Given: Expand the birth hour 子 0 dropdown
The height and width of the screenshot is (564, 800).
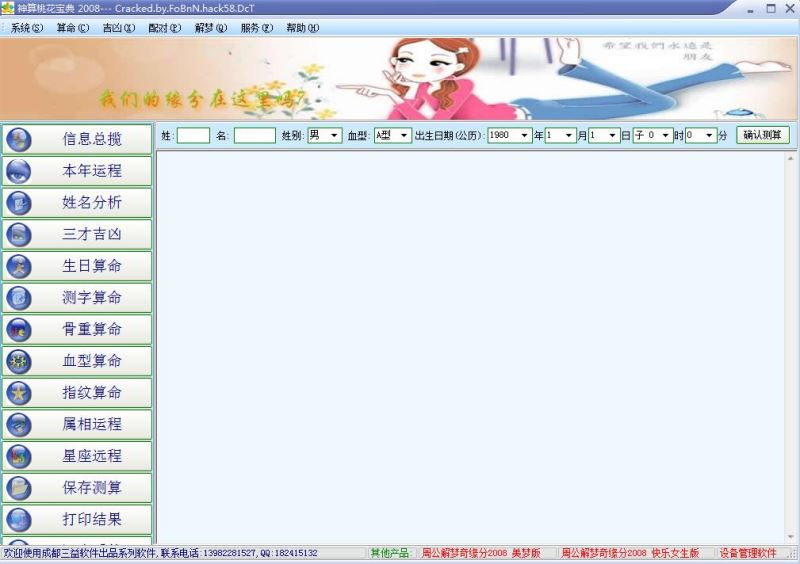Looking at the screenshot, I should (665, 135).
